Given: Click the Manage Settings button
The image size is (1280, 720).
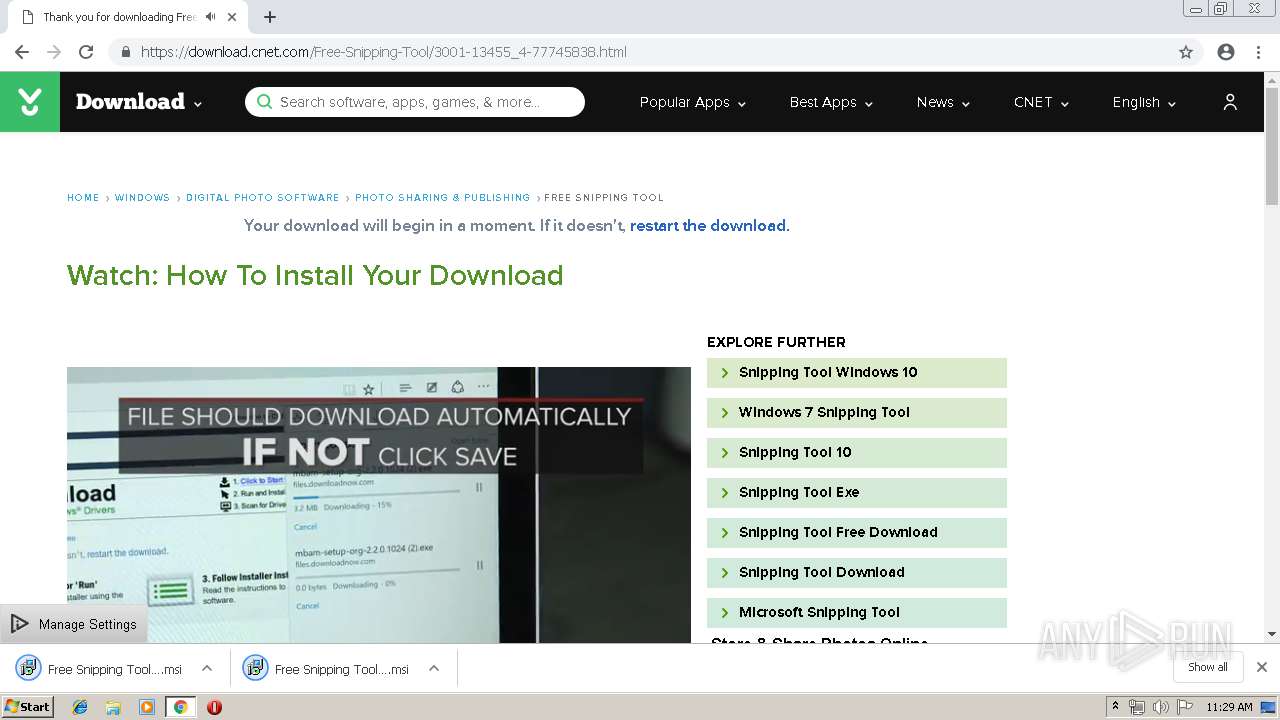Looking at the screenshot, I should tap(74, 624).
